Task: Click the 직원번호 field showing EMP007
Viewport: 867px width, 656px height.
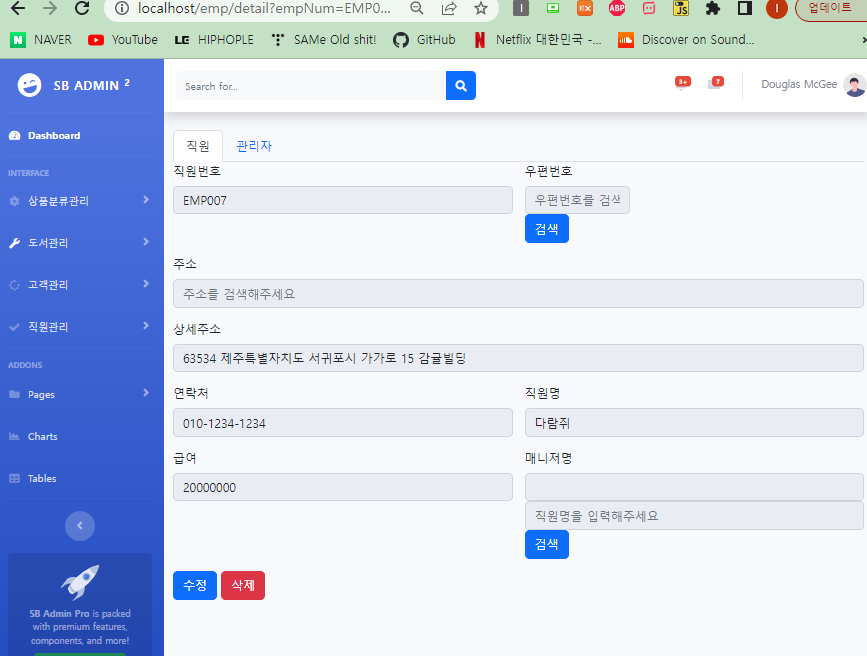Action: [343, 200]
